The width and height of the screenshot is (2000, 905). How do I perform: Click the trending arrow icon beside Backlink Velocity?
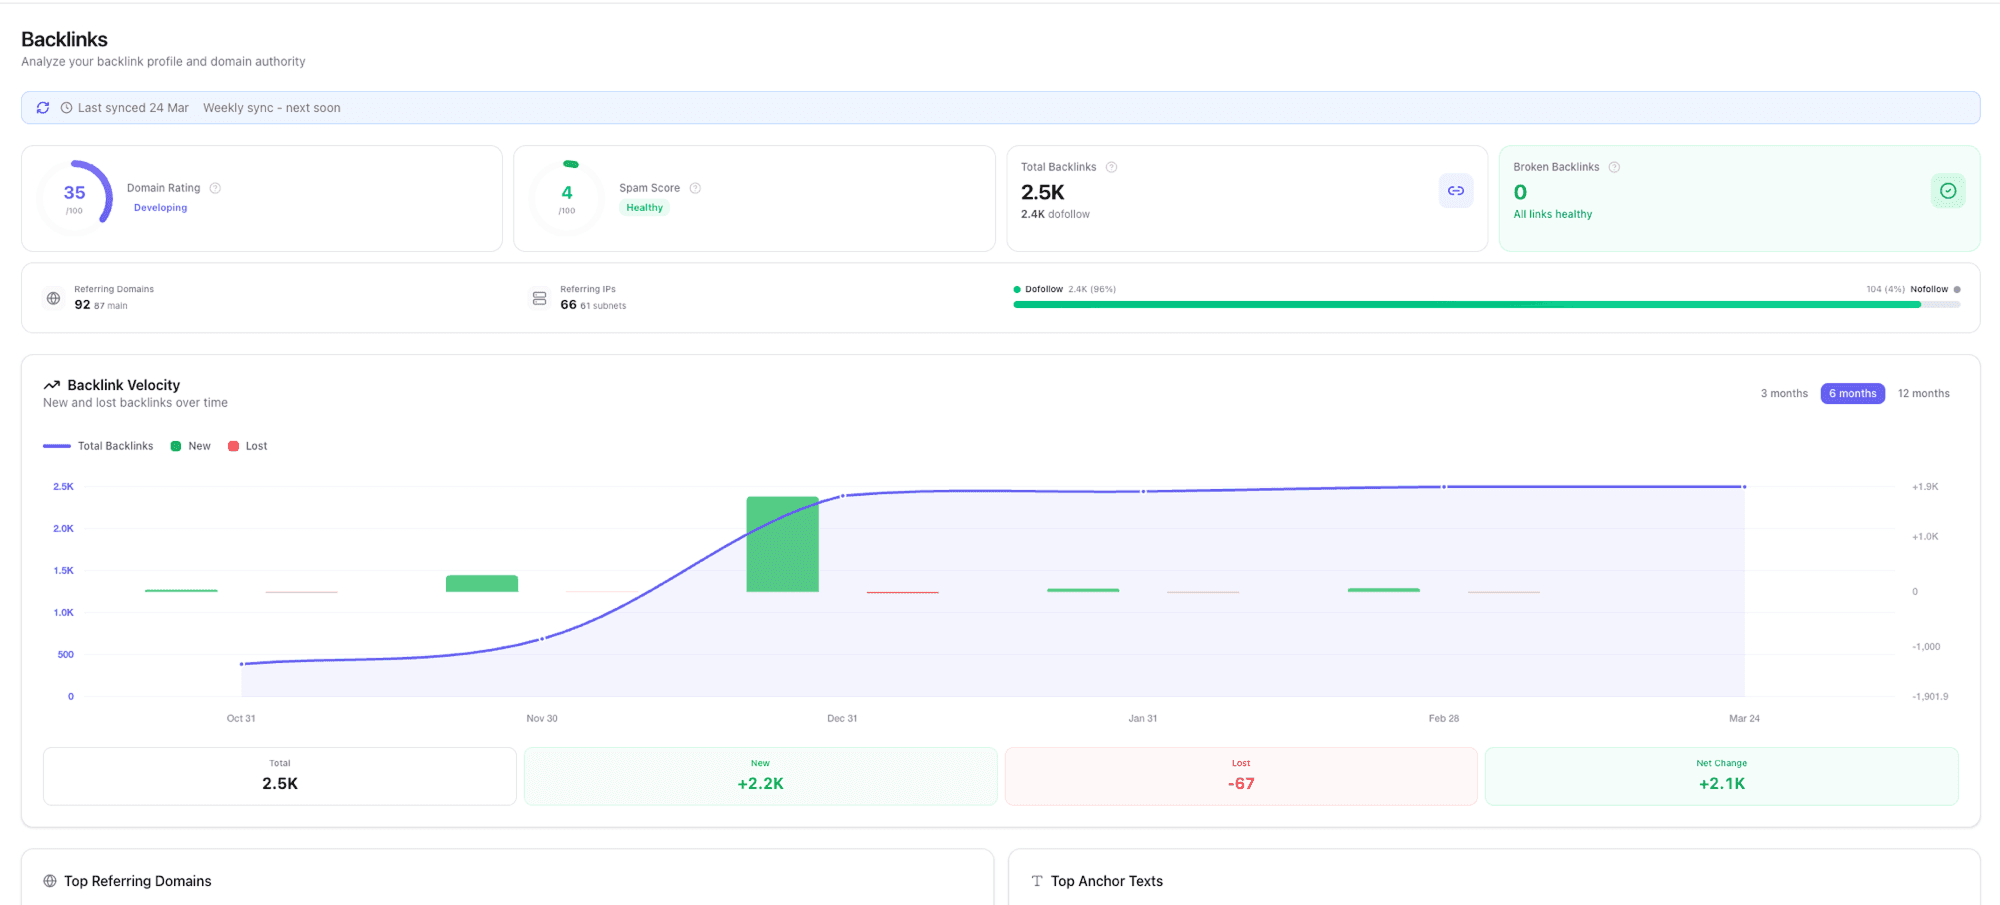pos(53,384)
